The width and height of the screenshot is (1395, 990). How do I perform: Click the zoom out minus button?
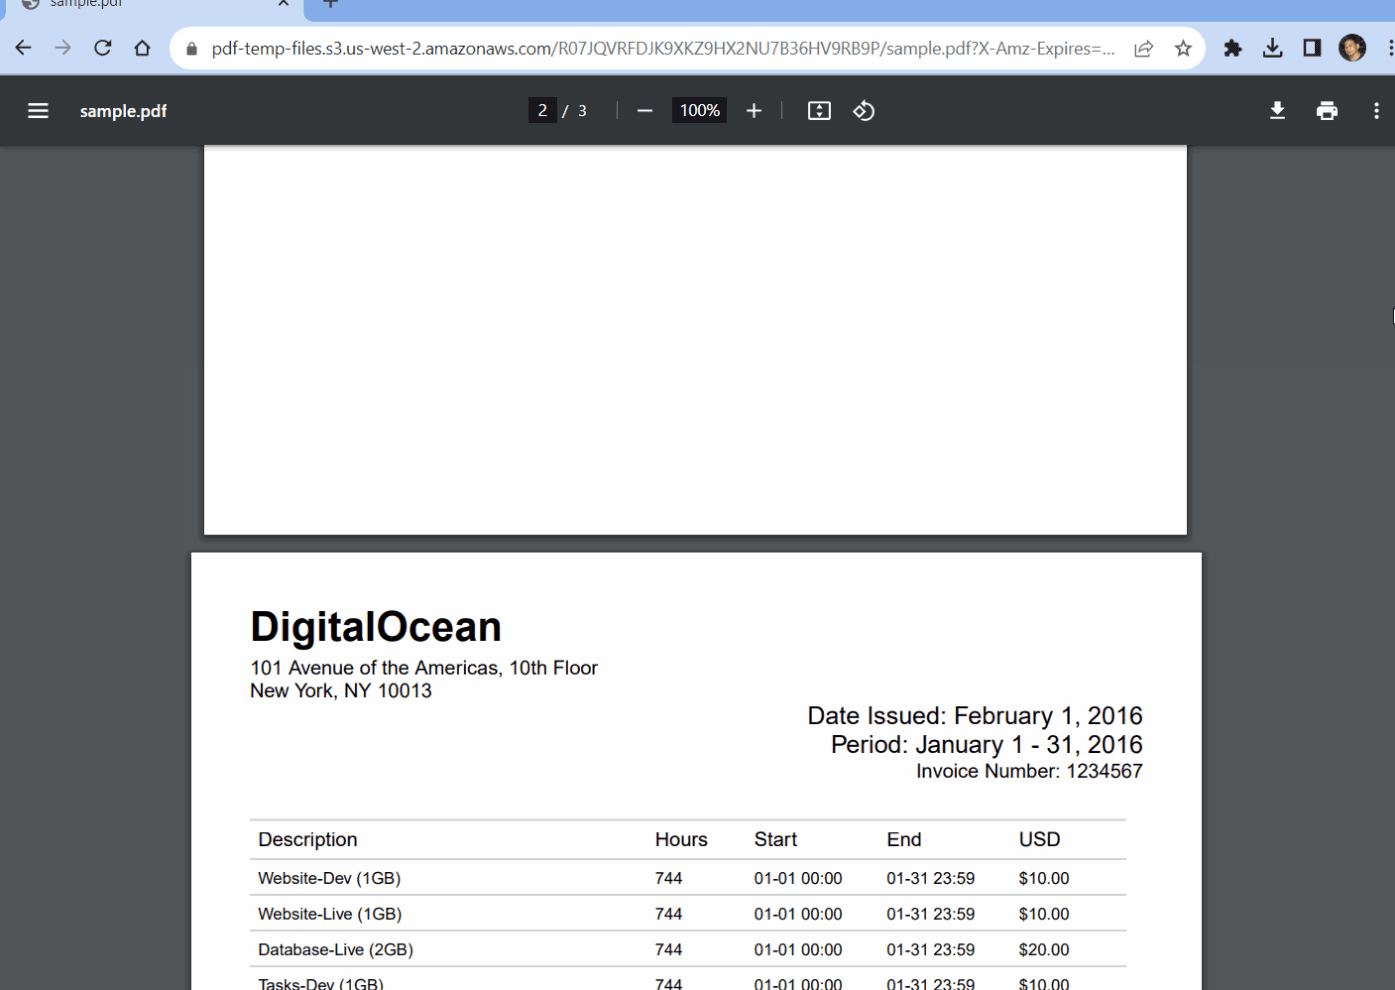click(x=645, y=111)
